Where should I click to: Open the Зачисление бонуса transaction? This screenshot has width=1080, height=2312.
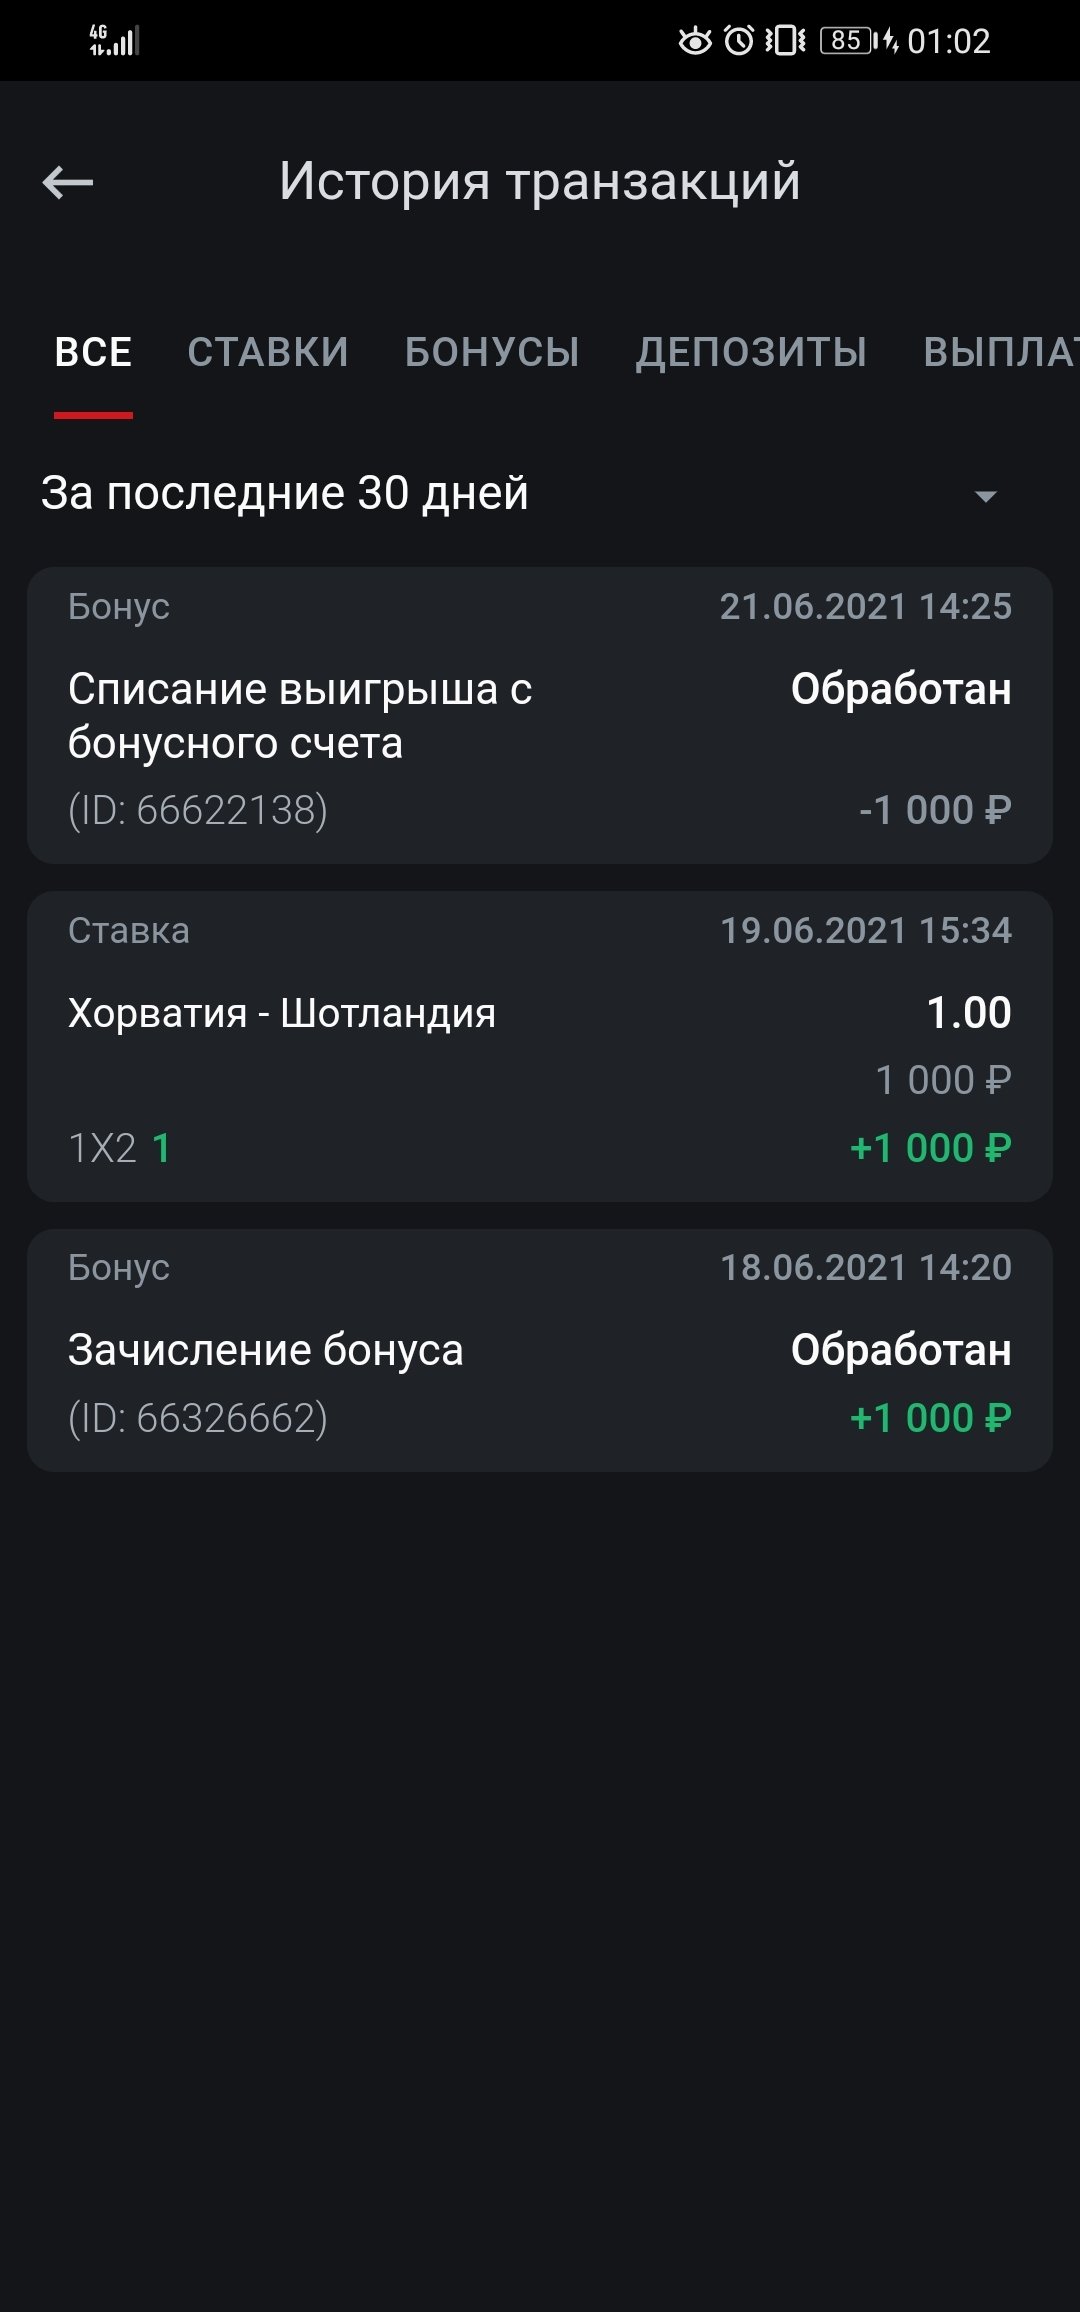[540, 1350]
